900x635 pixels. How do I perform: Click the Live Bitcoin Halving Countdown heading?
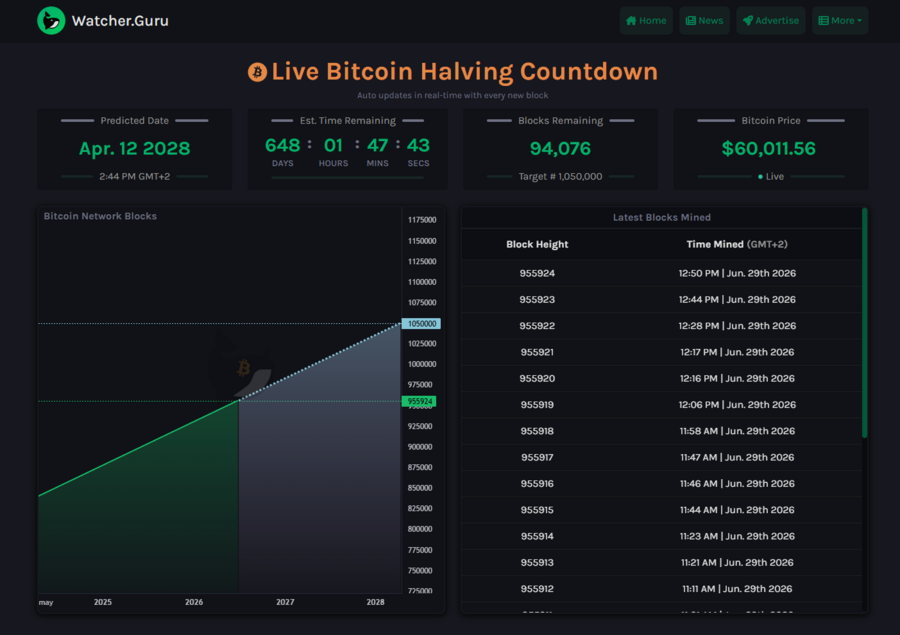click(x=464, y=72)
